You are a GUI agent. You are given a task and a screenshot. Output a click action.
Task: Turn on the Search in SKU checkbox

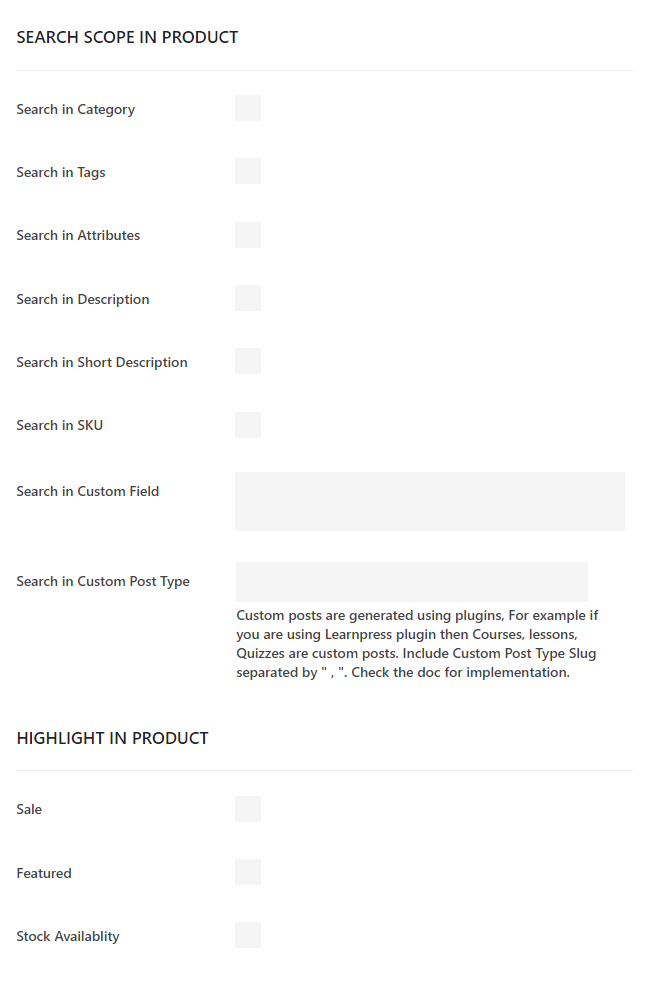(x=248, y=425)
